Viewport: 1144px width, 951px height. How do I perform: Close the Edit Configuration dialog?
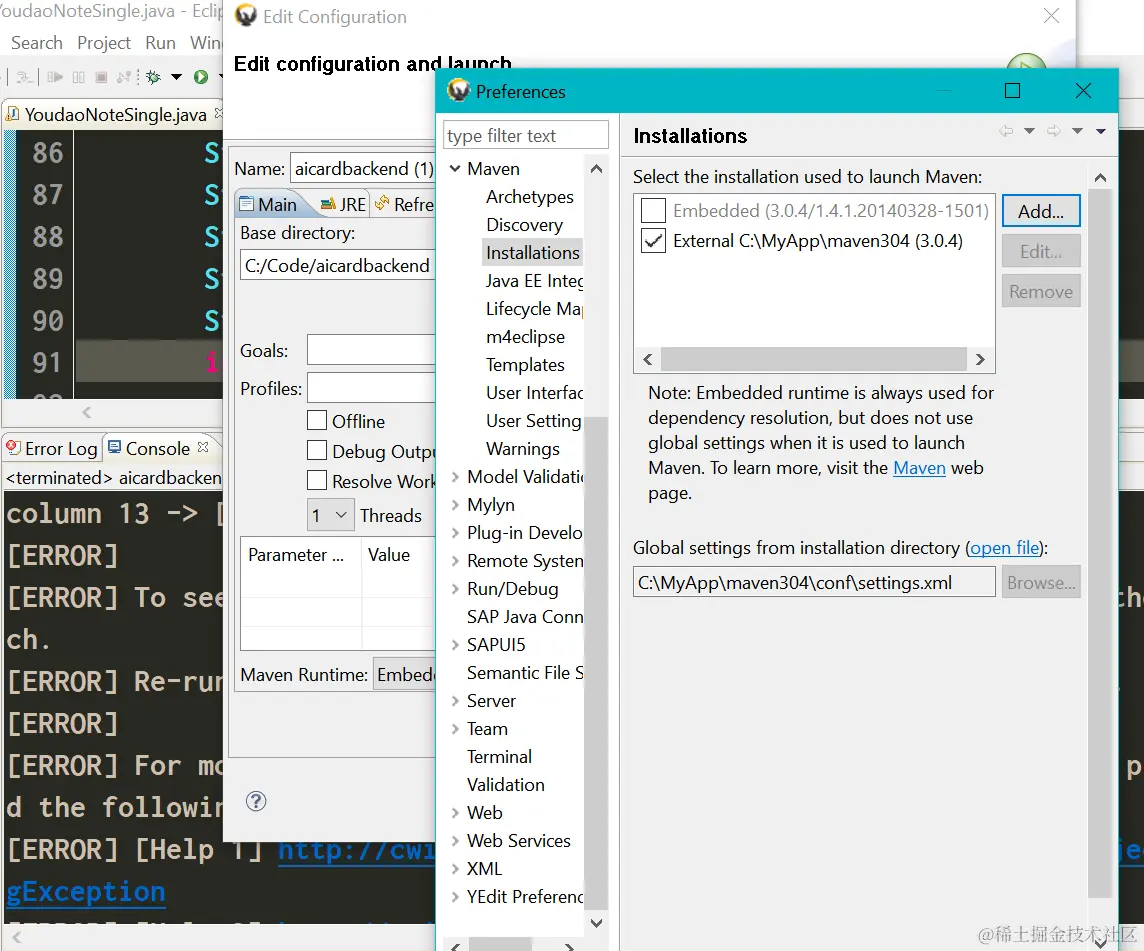tap(1051, 15)
